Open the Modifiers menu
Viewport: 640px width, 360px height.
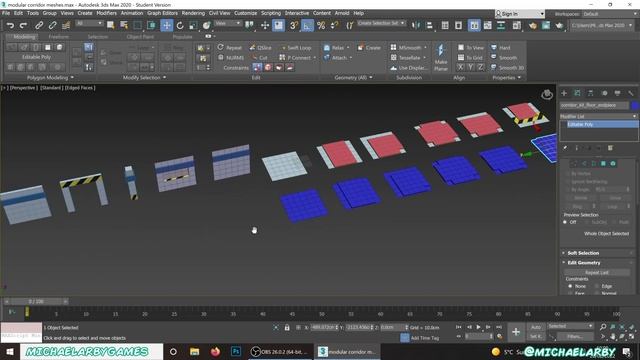106,13
